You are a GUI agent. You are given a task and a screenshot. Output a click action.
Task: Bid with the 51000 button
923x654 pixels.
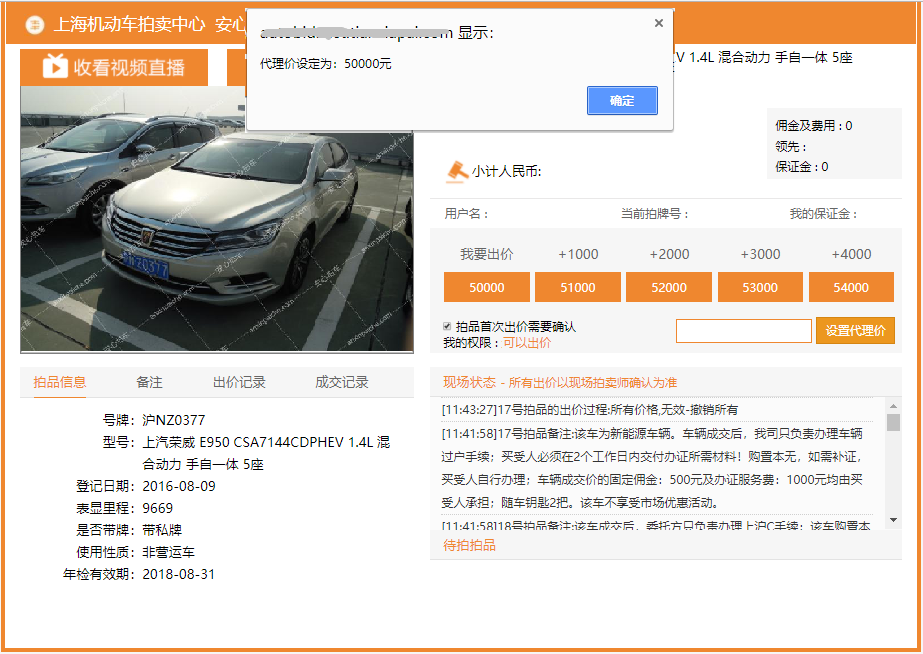(577, 287)
